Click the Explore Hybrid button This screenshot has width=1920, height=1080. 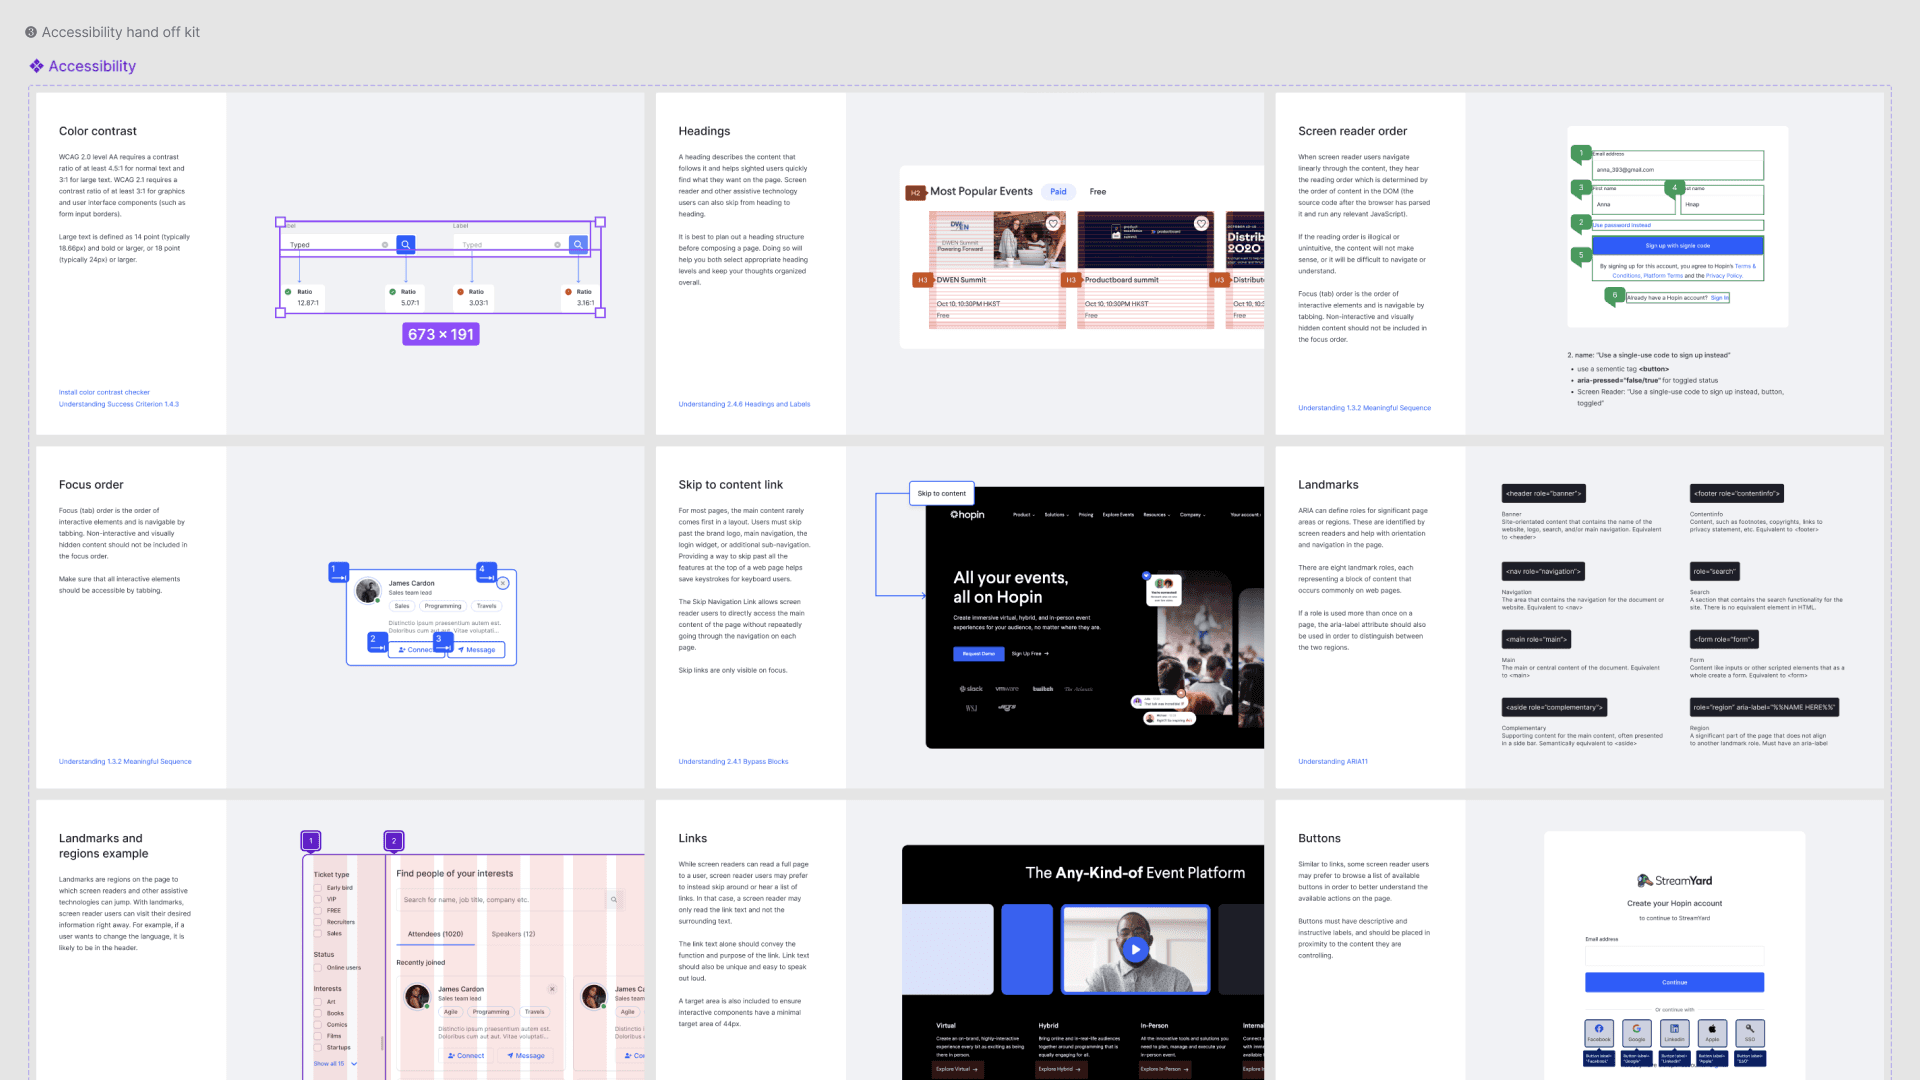pos(1060,1069)
